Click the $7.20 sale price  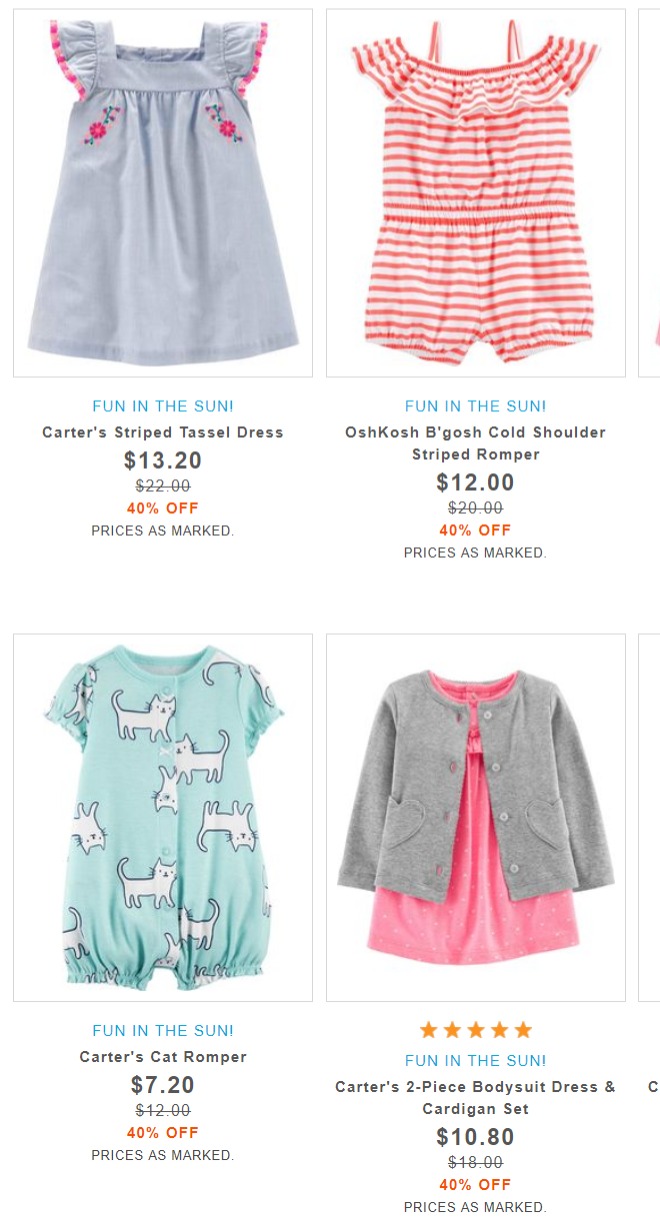pyautogui.click(x=163, y=1085)
